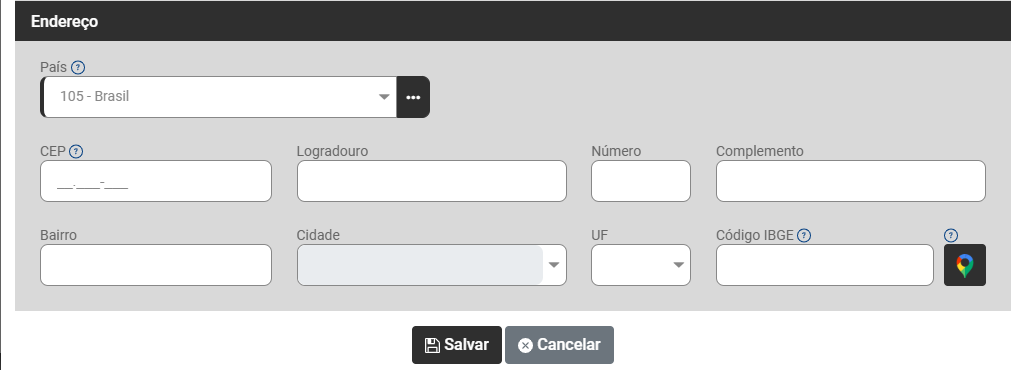Click the Cancelar button
1023x370 pixels.
click(559, 345)
